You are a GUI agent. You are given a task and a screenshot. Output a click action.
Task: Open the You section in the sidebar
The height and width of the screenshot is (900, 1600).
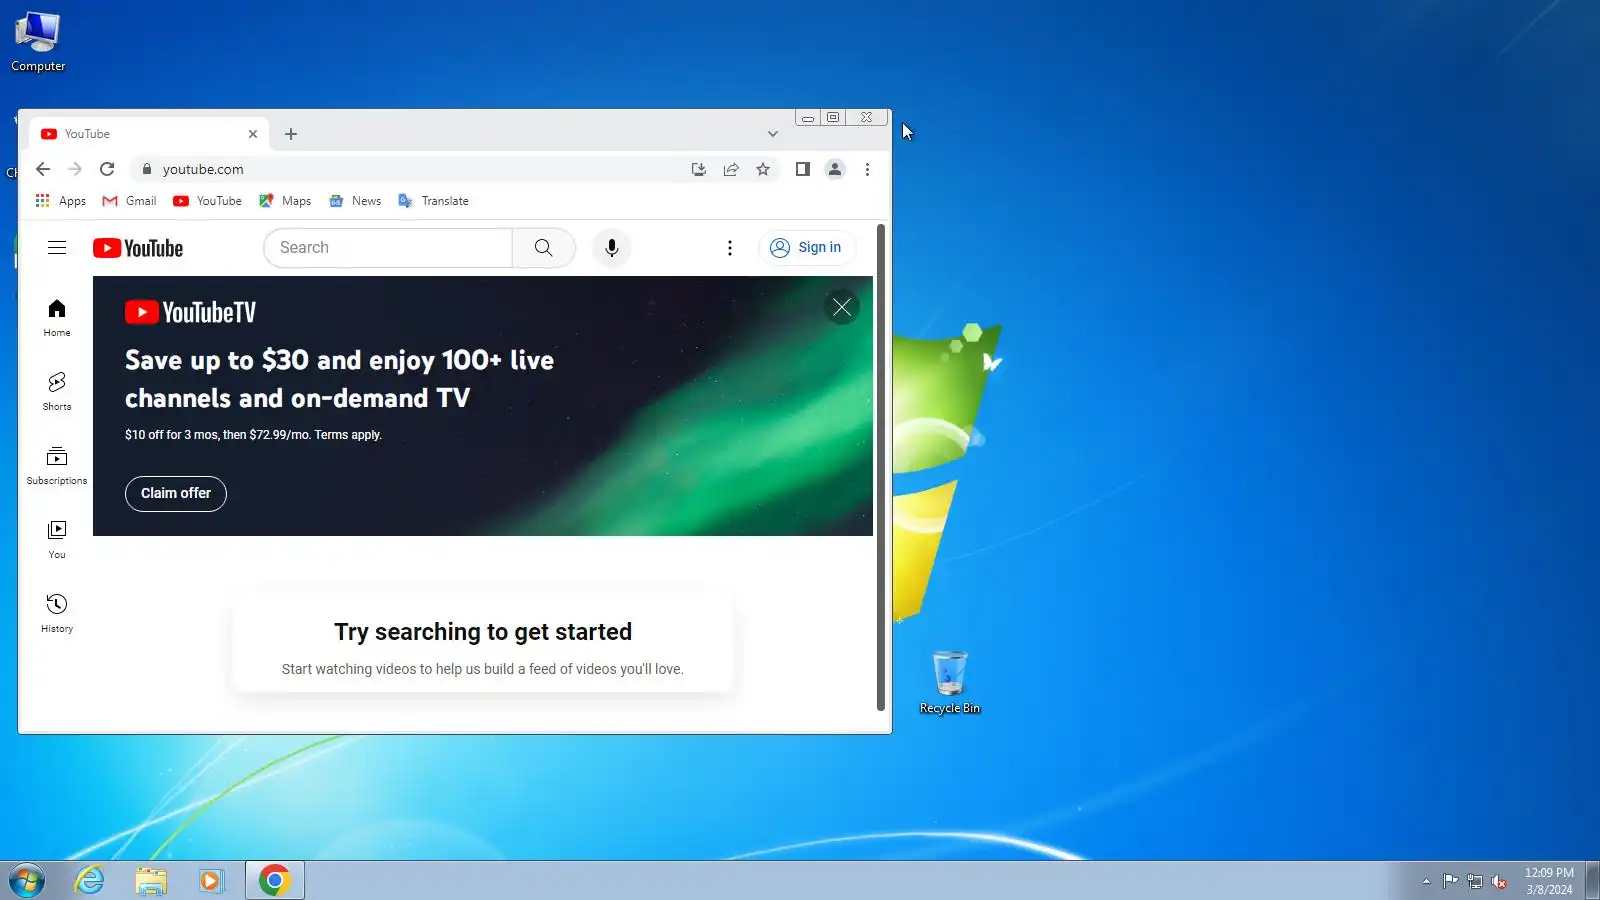point(57,540)
